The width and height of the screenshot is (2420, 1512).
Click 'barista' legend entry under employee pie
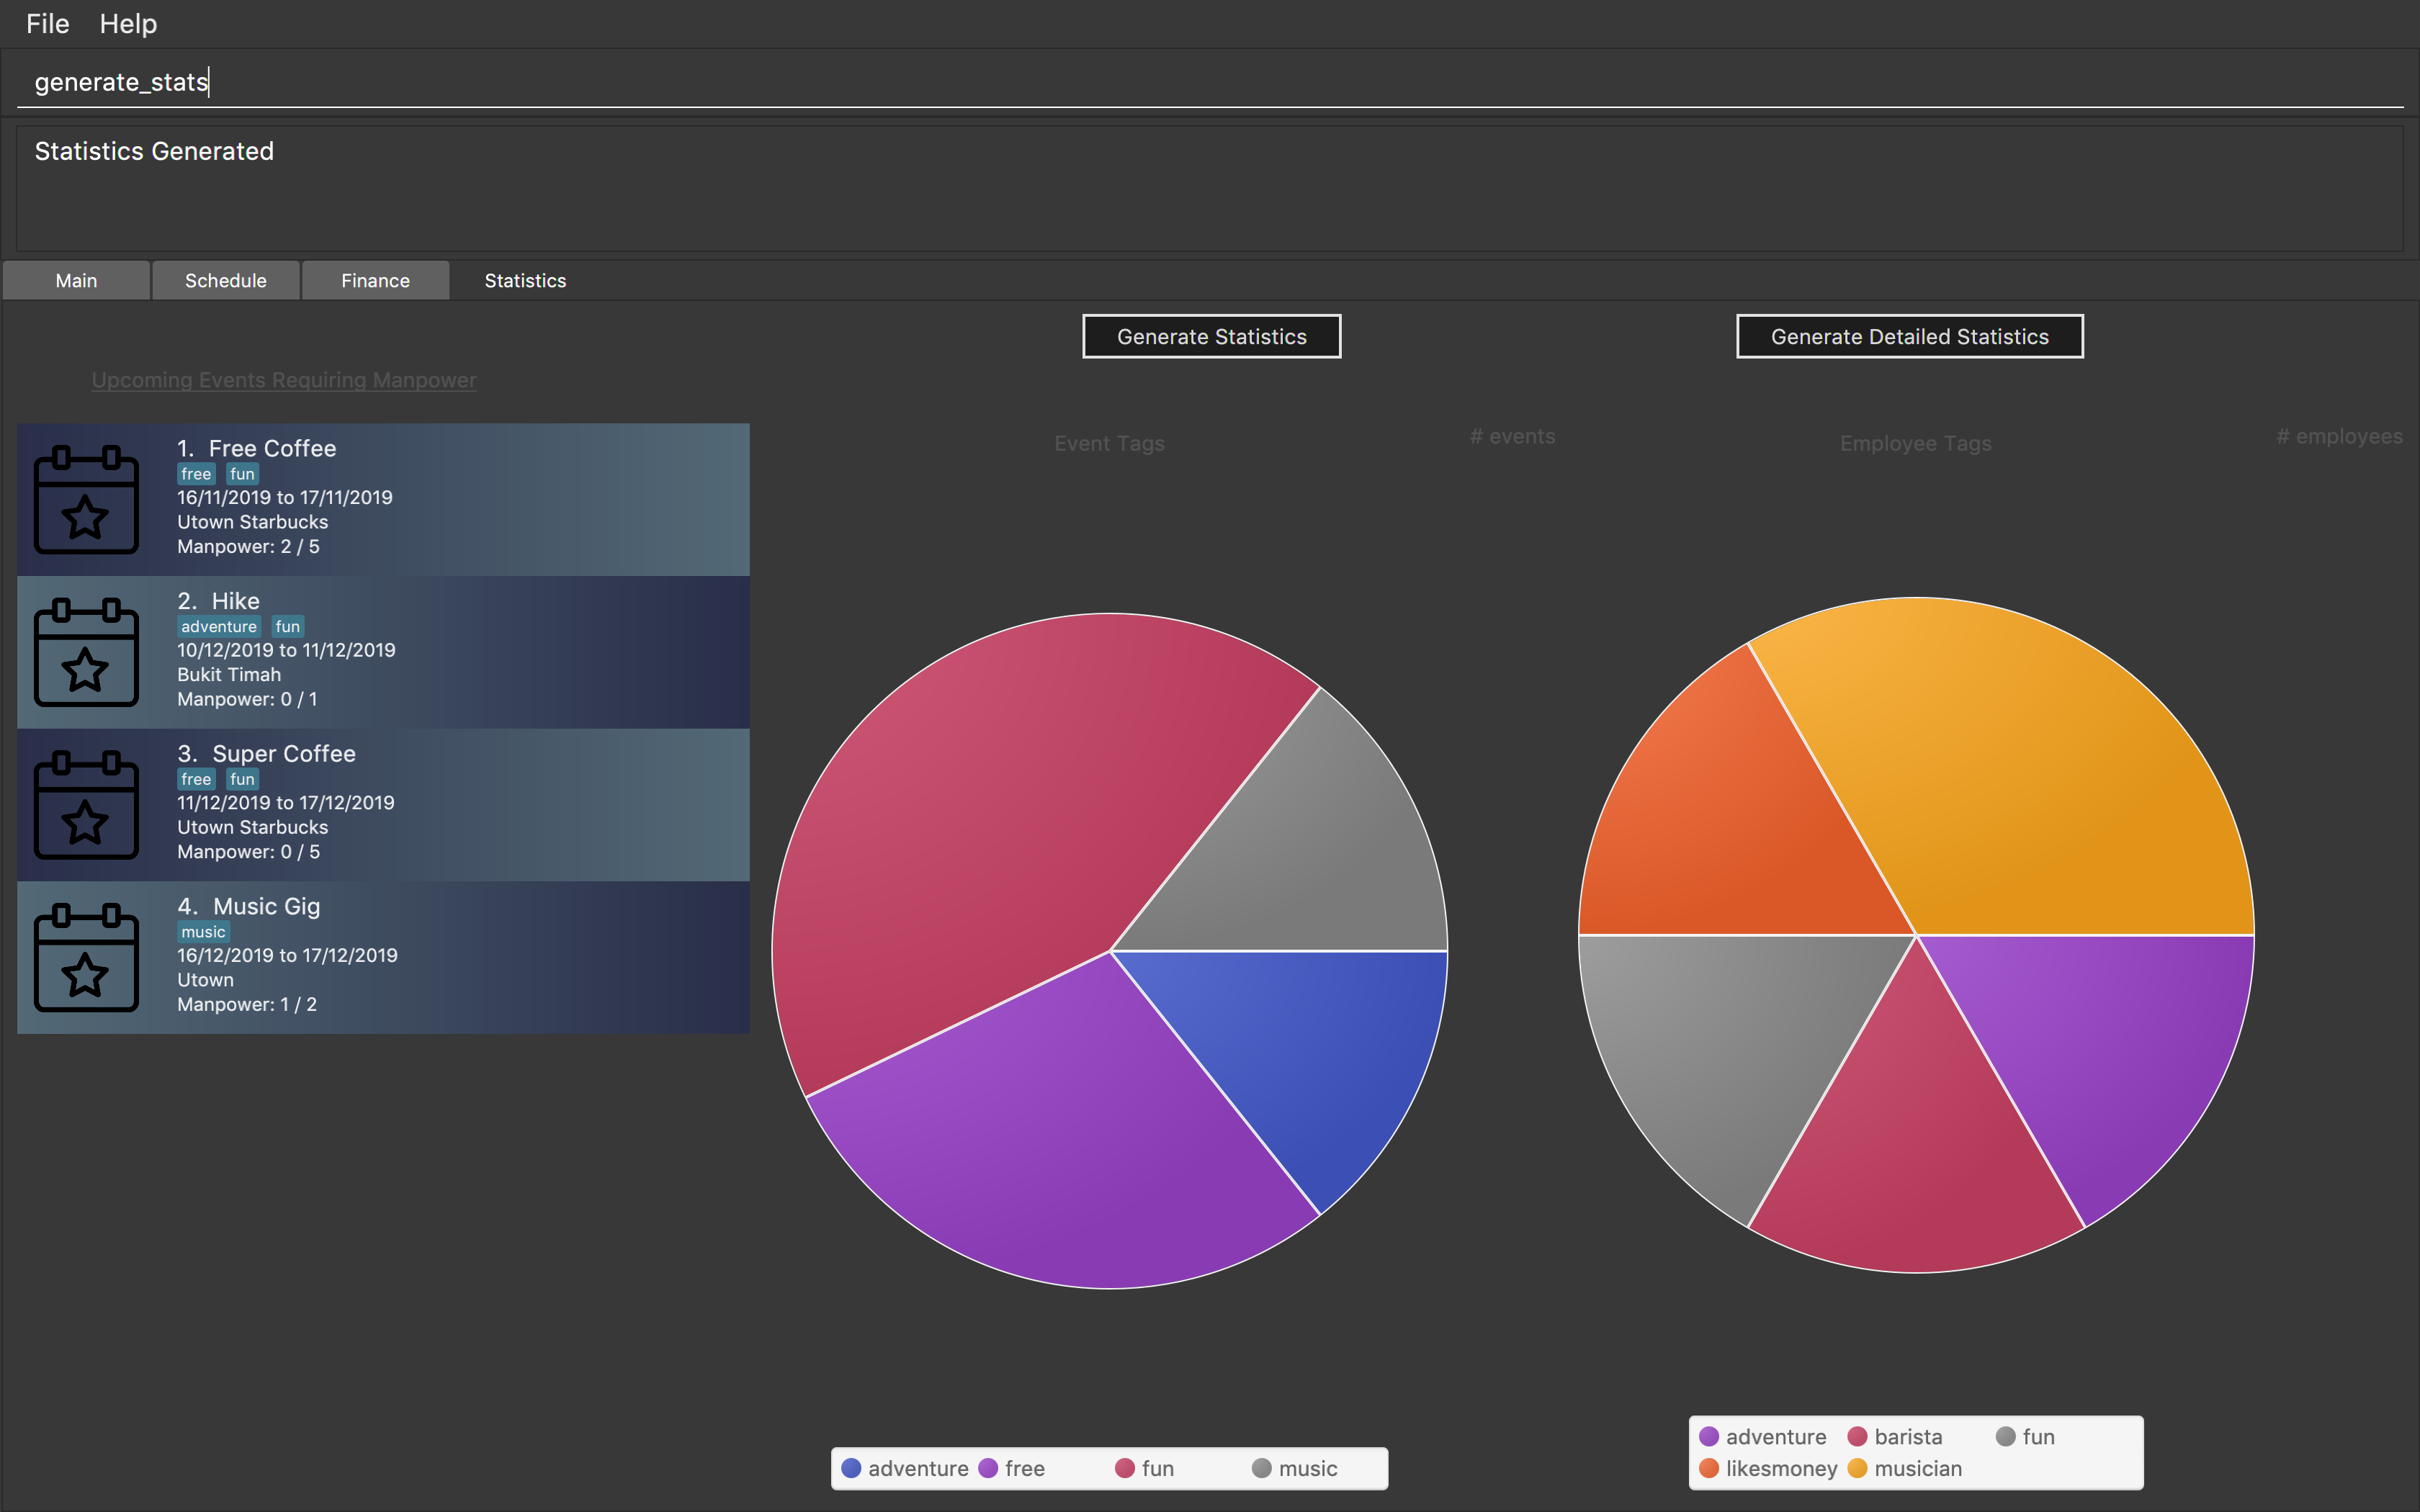pyautogui.click(x=1895, y=1436)
